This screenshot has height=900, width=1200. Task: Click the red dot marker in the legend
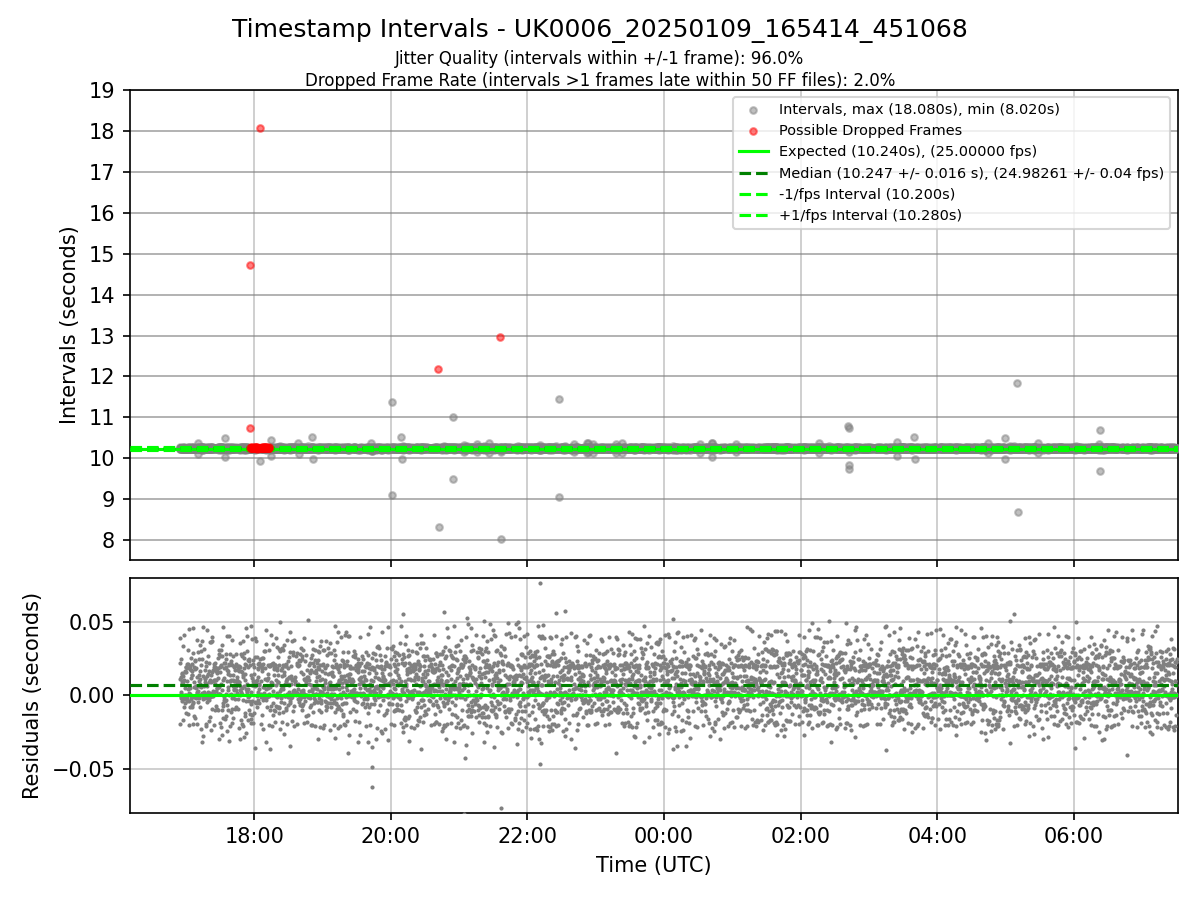pyautogui.click(x=754, y=130)
